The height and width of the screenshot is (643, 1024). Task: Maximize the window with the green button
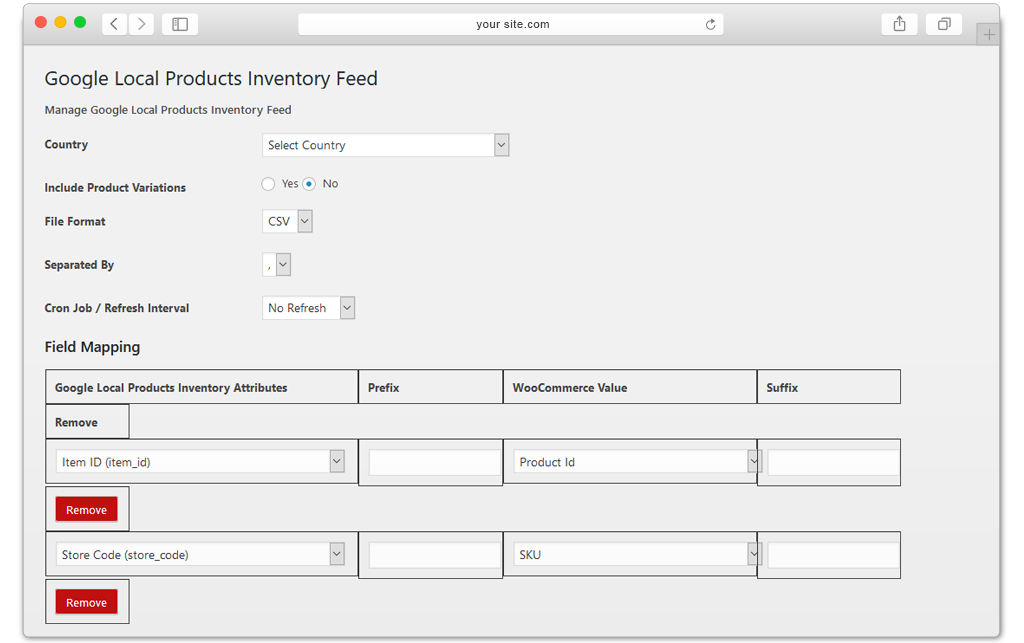pos(80,22)
